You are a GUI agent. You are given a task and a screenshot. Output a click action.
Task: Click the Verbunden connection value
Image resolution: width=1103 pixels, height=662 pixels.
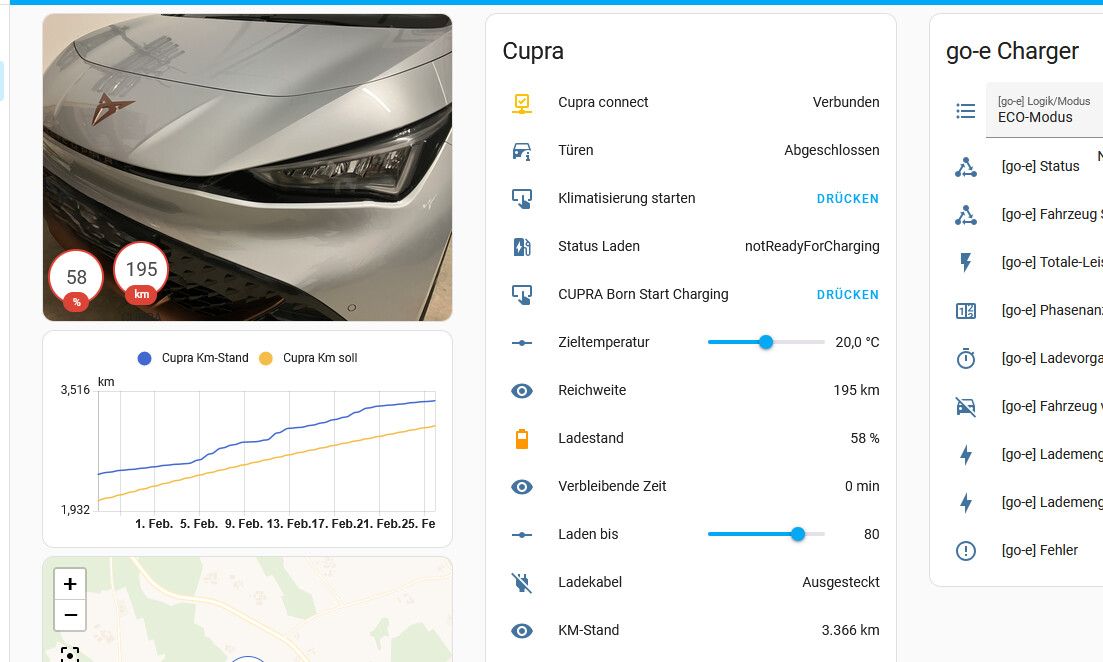click(846, 103)
